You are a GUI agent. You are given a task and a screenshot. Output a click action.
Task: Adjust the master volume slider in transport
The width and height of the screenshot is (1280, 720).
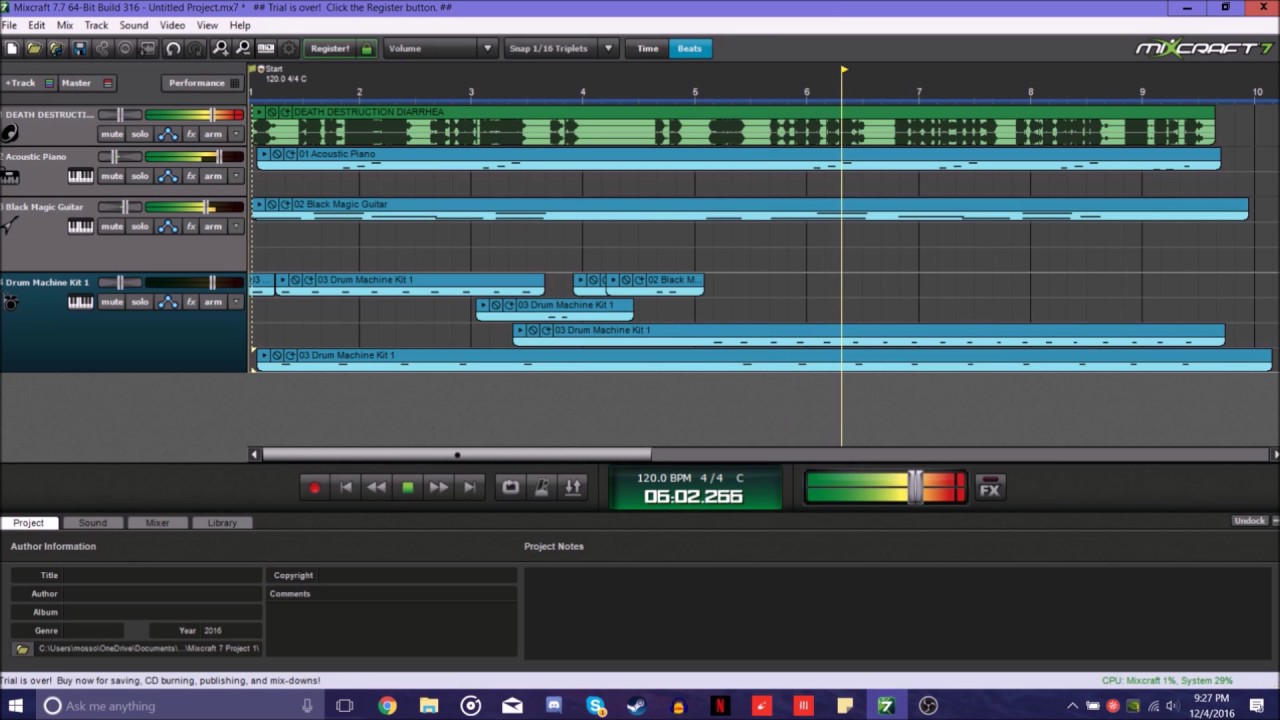(x=915, y=487)
